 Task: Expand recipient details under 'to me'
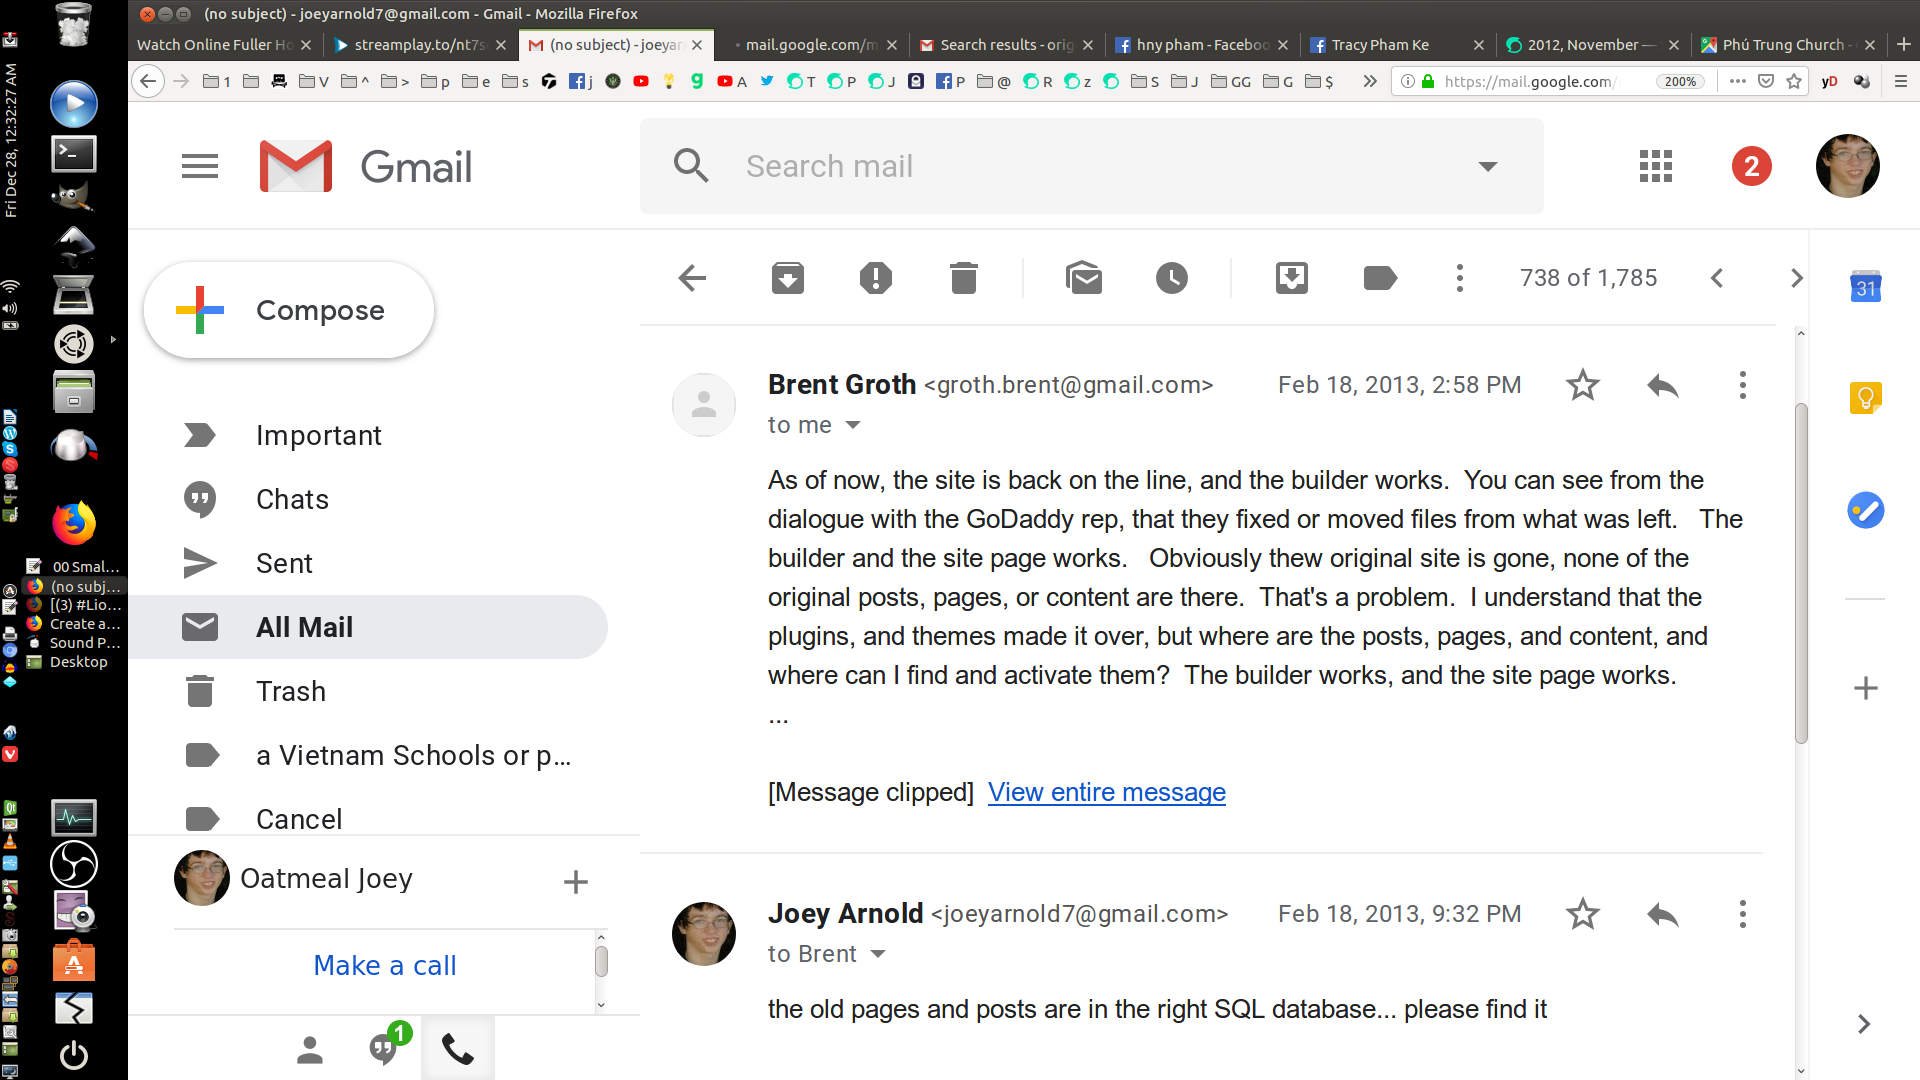pyautogui.click(x=853, y=425)
